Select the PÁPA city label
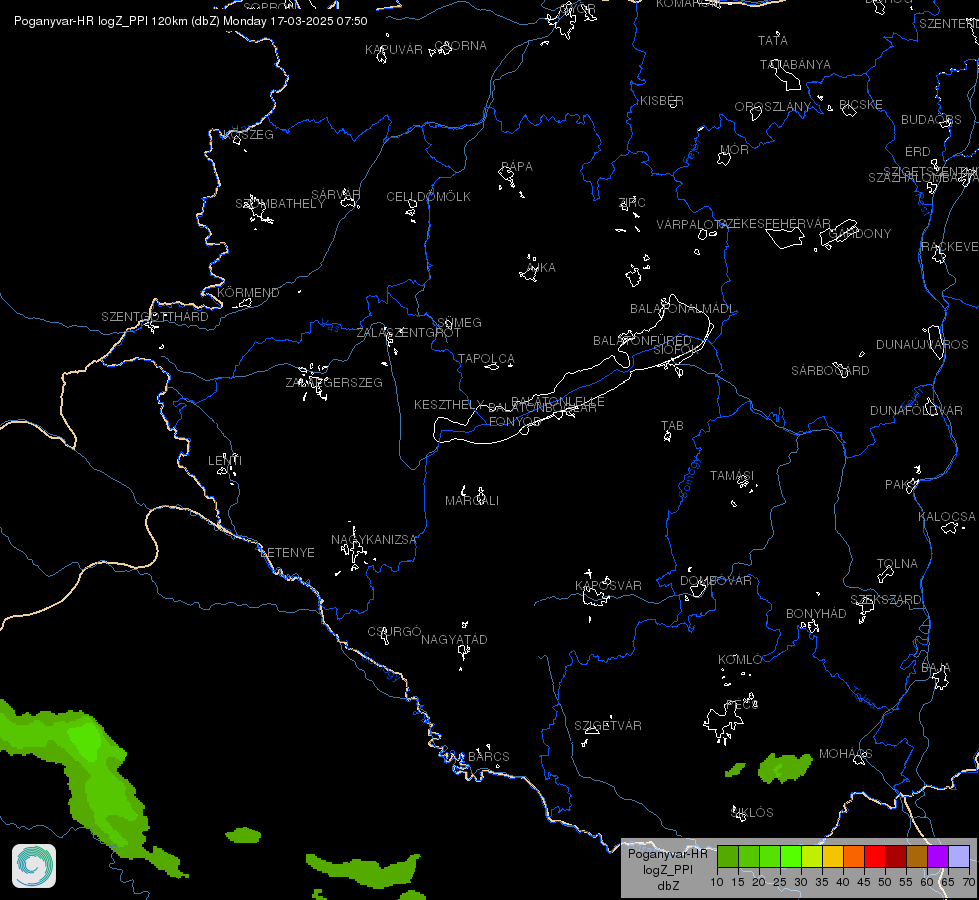The width and height of the screenshot is (979, 900). pos(517,167)
